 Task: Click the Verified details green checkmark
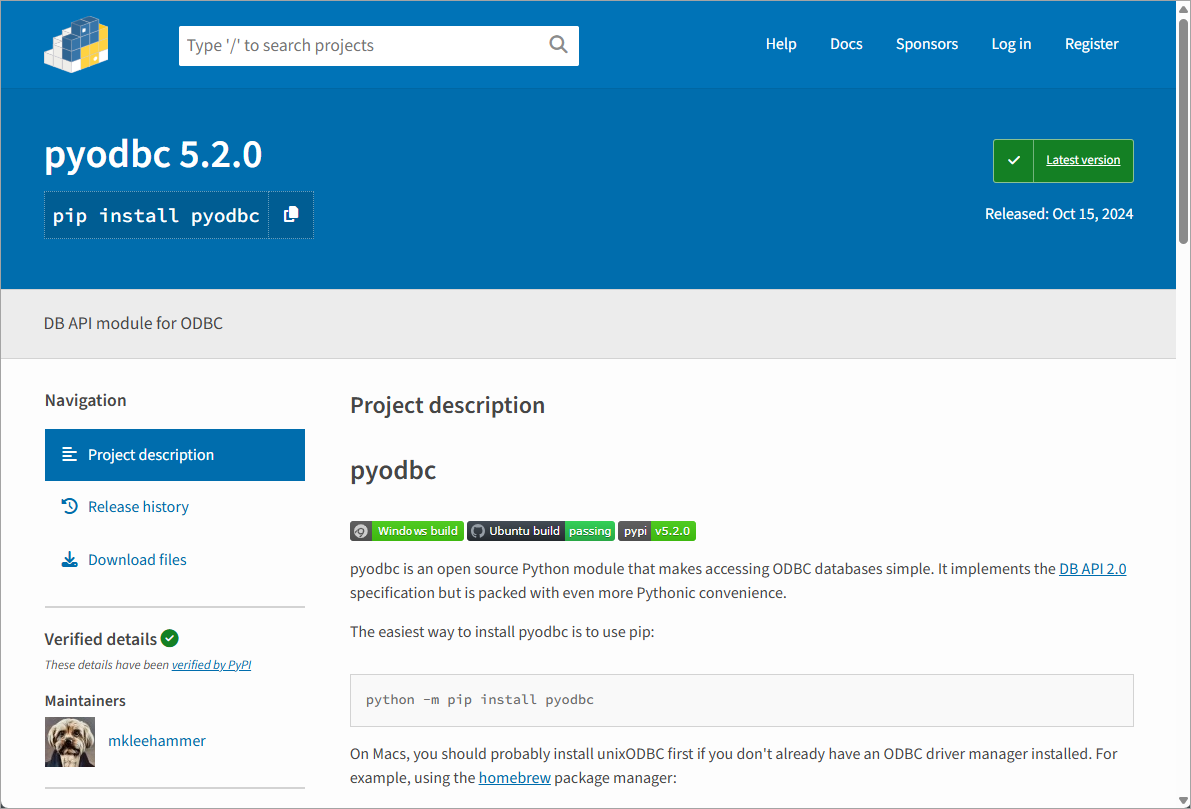click(170, 639)
